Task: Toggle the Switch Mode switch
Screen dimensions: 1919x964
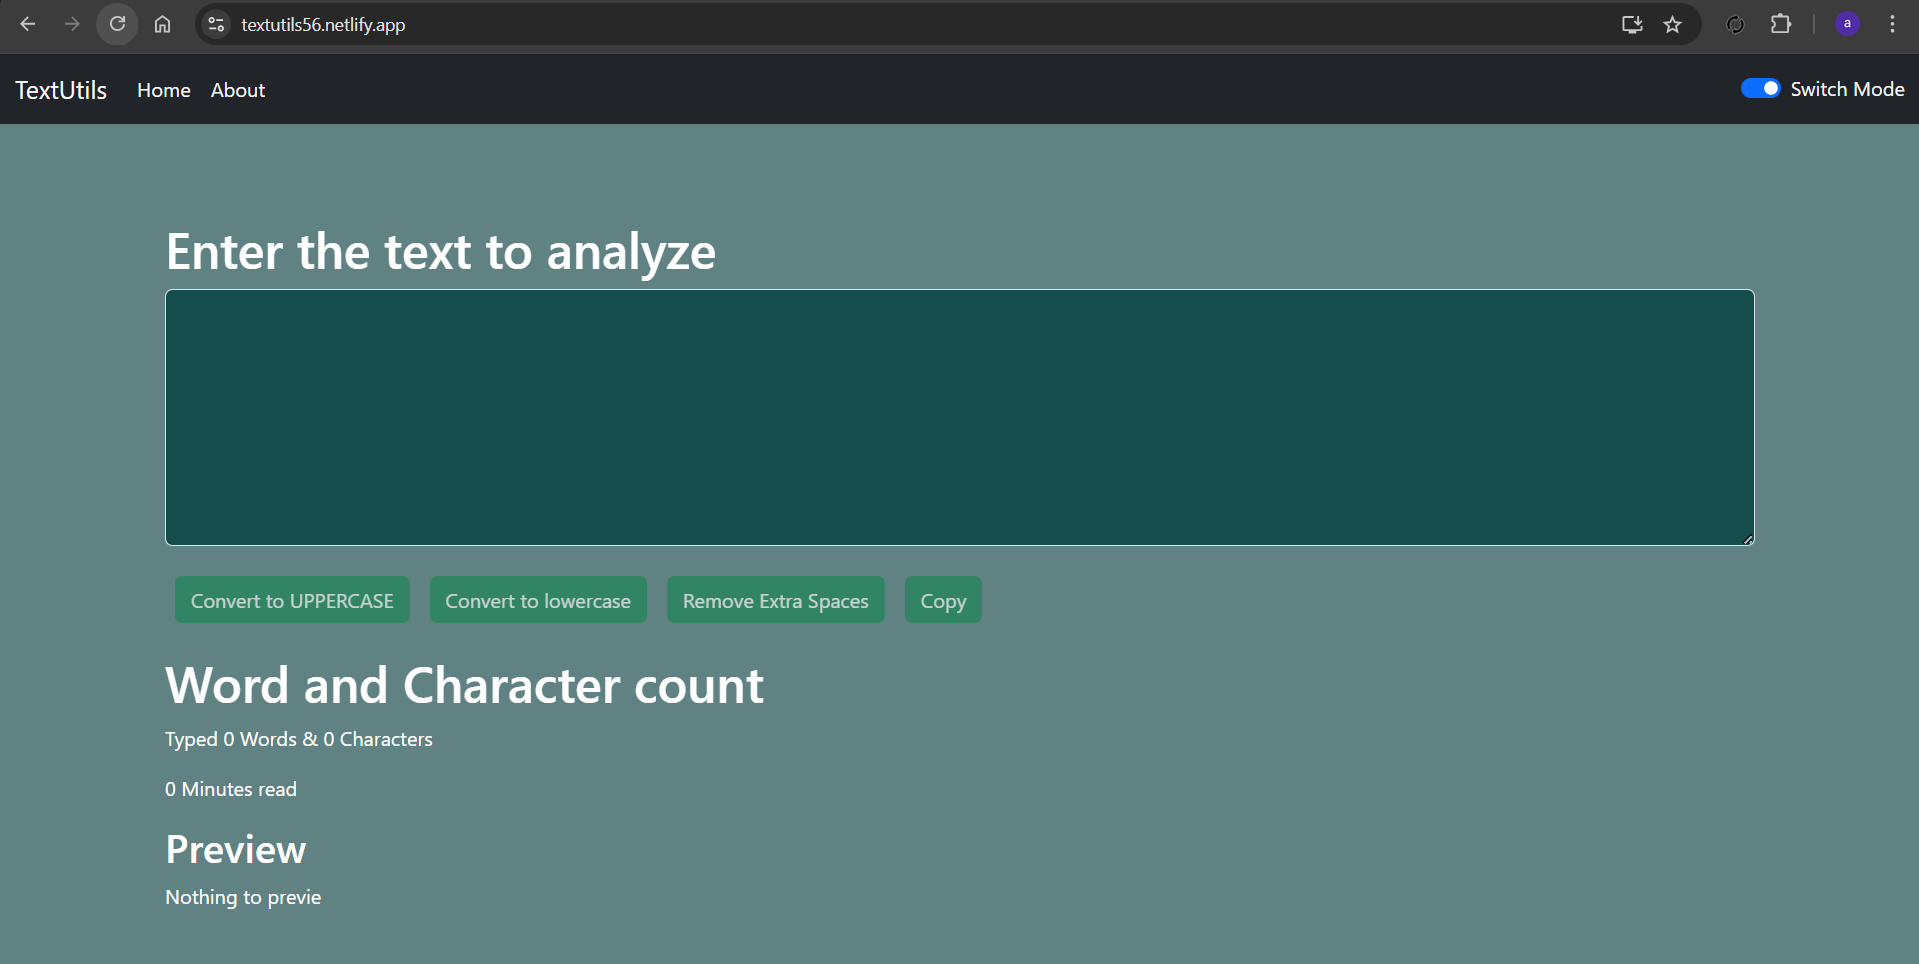Action: pos(1760,89)
